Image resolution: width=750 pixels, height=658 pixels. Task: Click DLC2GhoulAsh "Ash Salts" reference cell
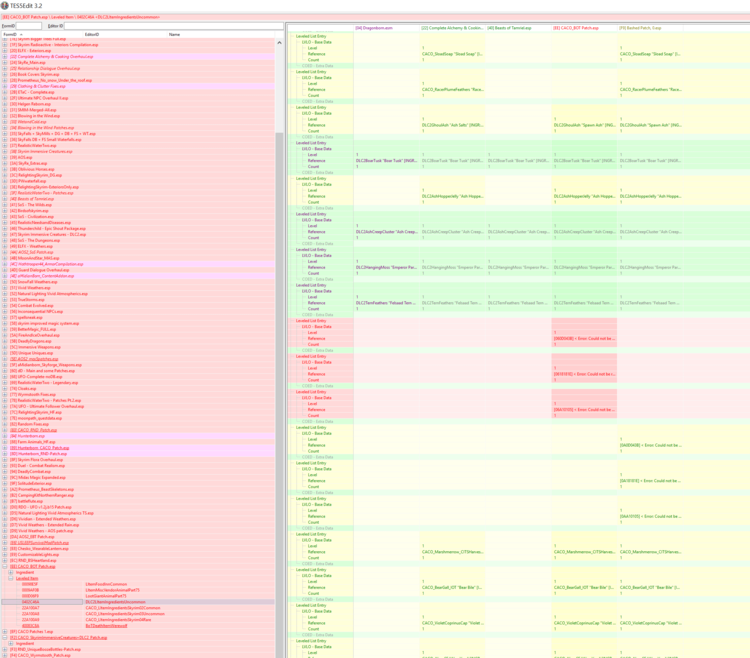click(x=452, y=125)
